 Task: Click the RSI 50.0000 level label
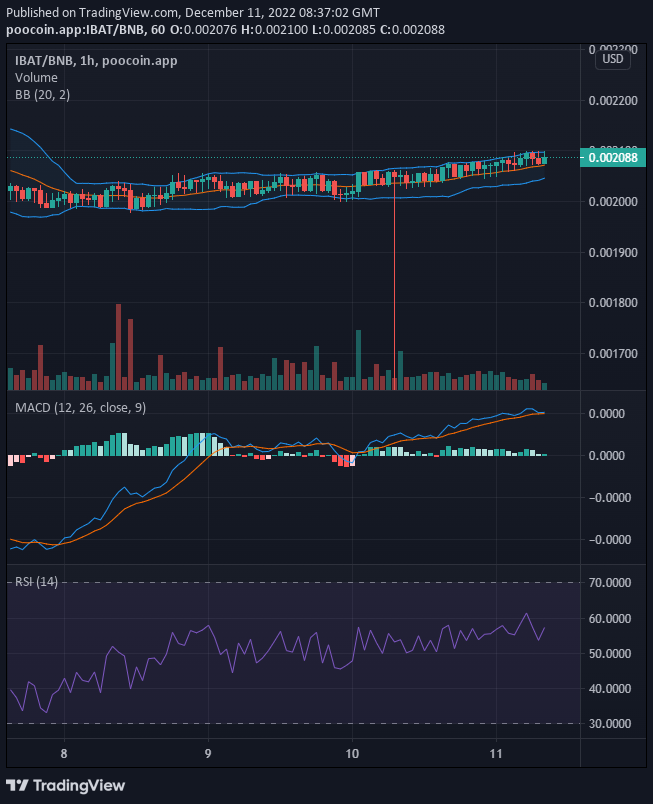[610, 653]
